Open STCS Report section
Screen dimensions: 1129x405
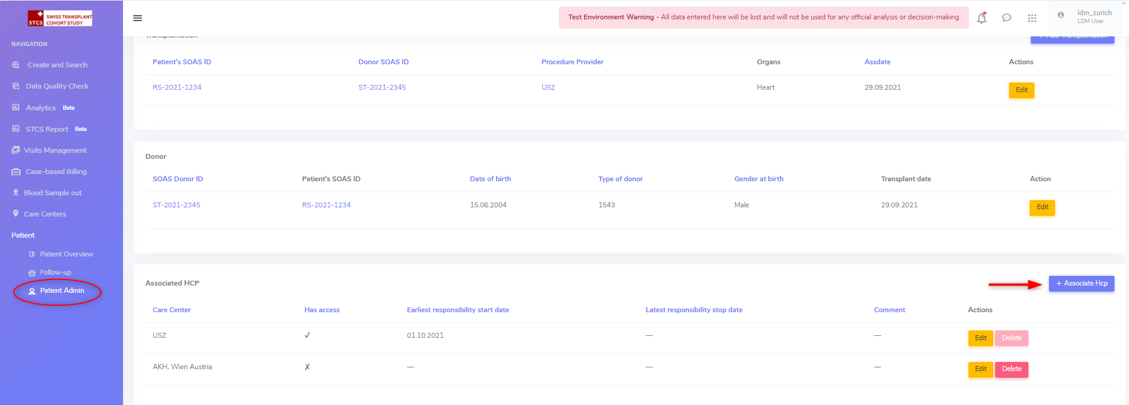click(x=47, y=129)
